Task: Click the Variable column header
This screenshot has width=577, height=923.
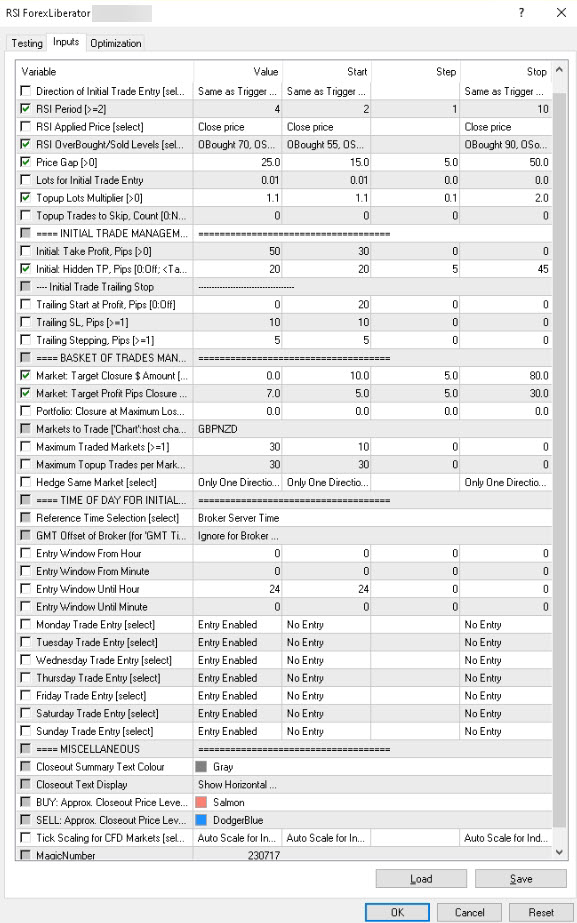Action: point(105,72)
